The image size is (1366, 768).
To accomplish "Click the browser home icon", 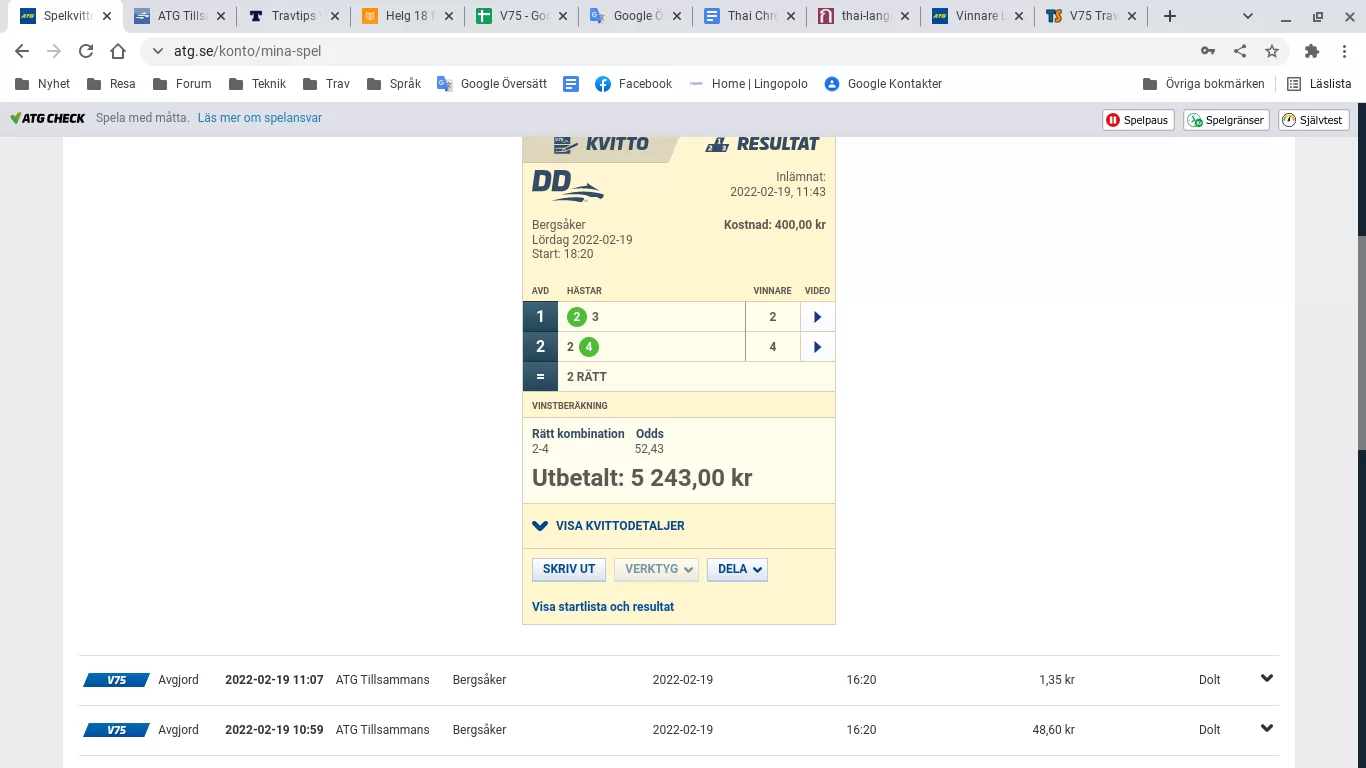I will pos(118,51).
